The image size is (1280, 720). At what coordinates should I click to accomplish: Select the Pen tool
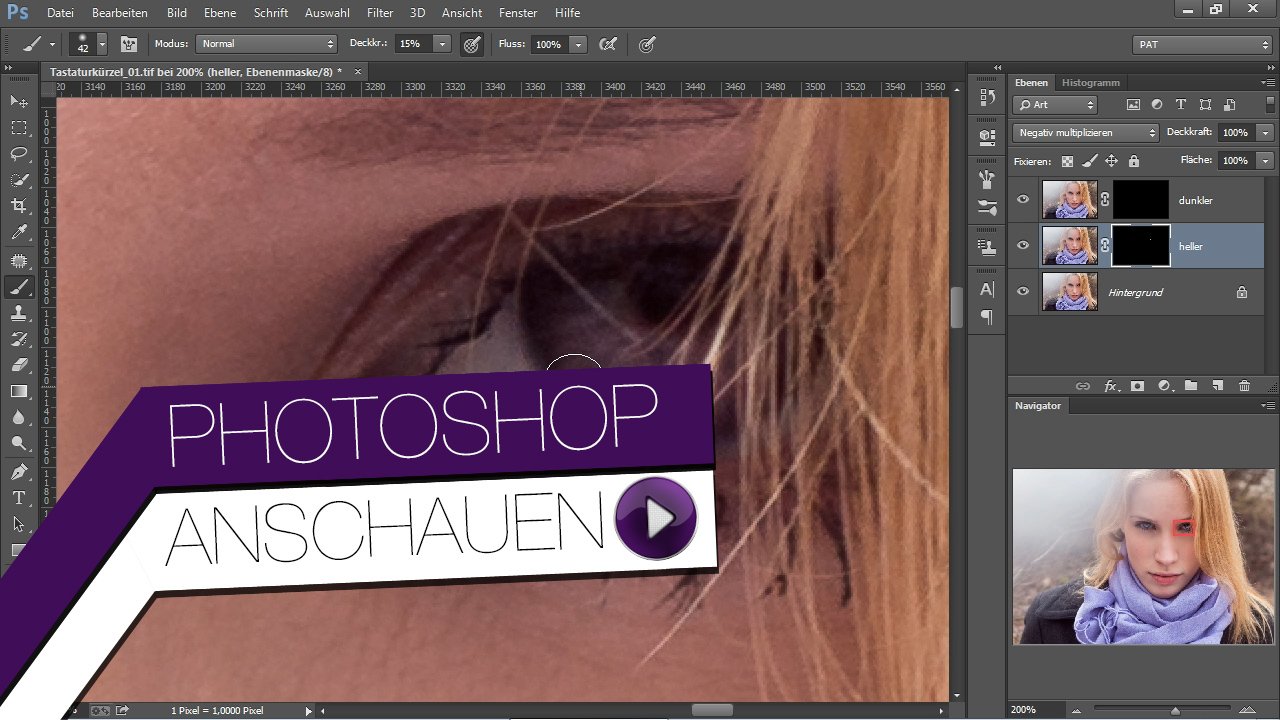pyautogui.click(x=19, y=471)
